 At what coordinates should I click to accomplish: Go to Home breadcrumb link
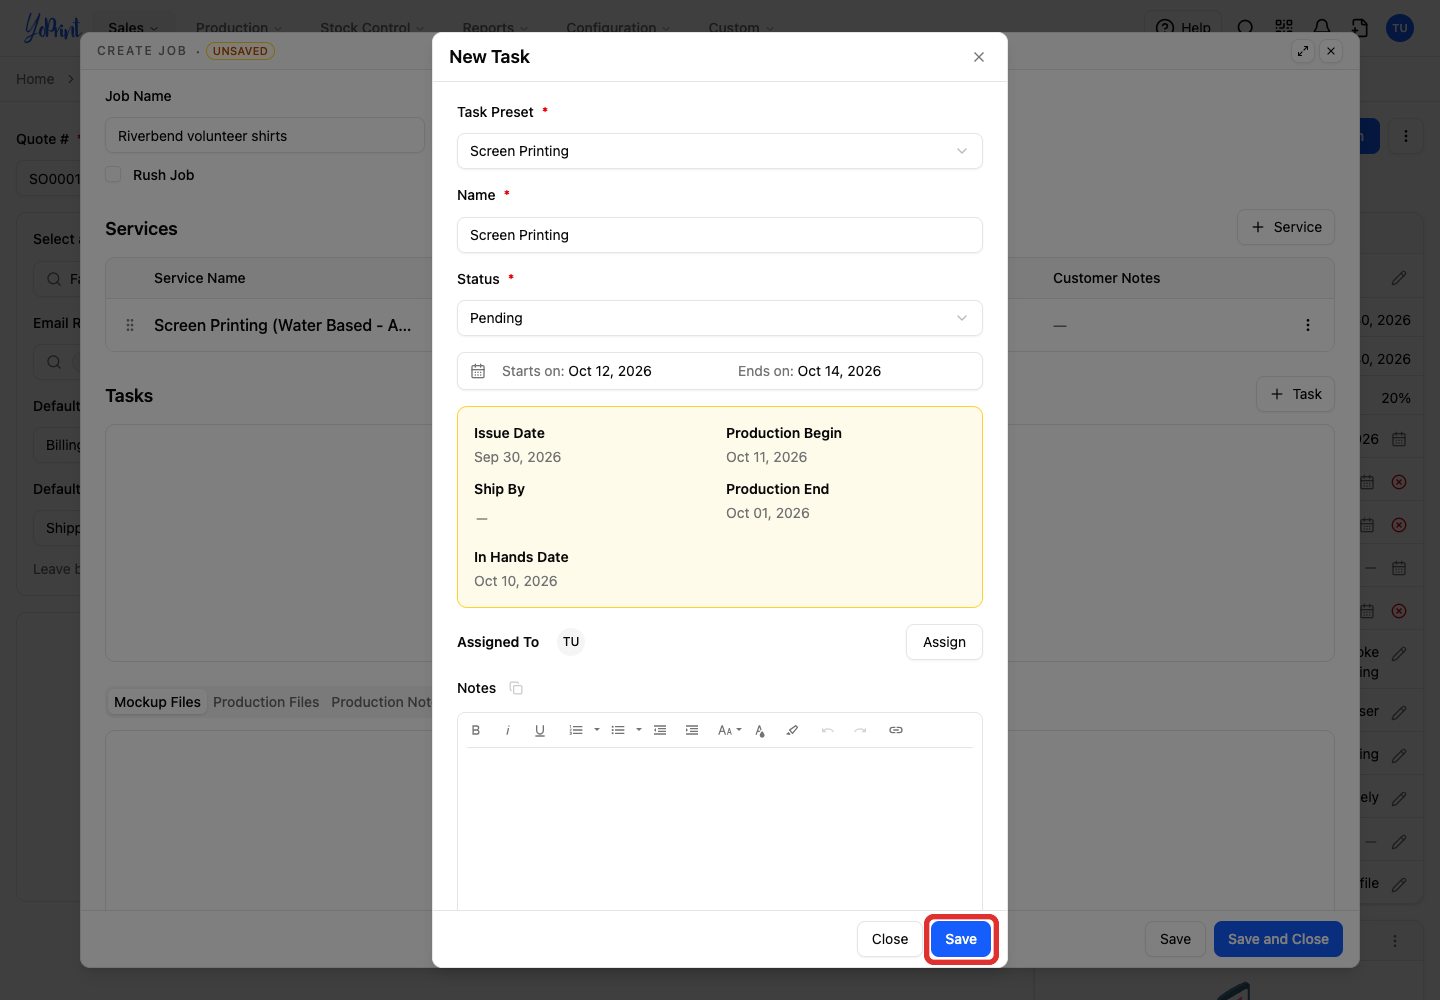(35, 79)
